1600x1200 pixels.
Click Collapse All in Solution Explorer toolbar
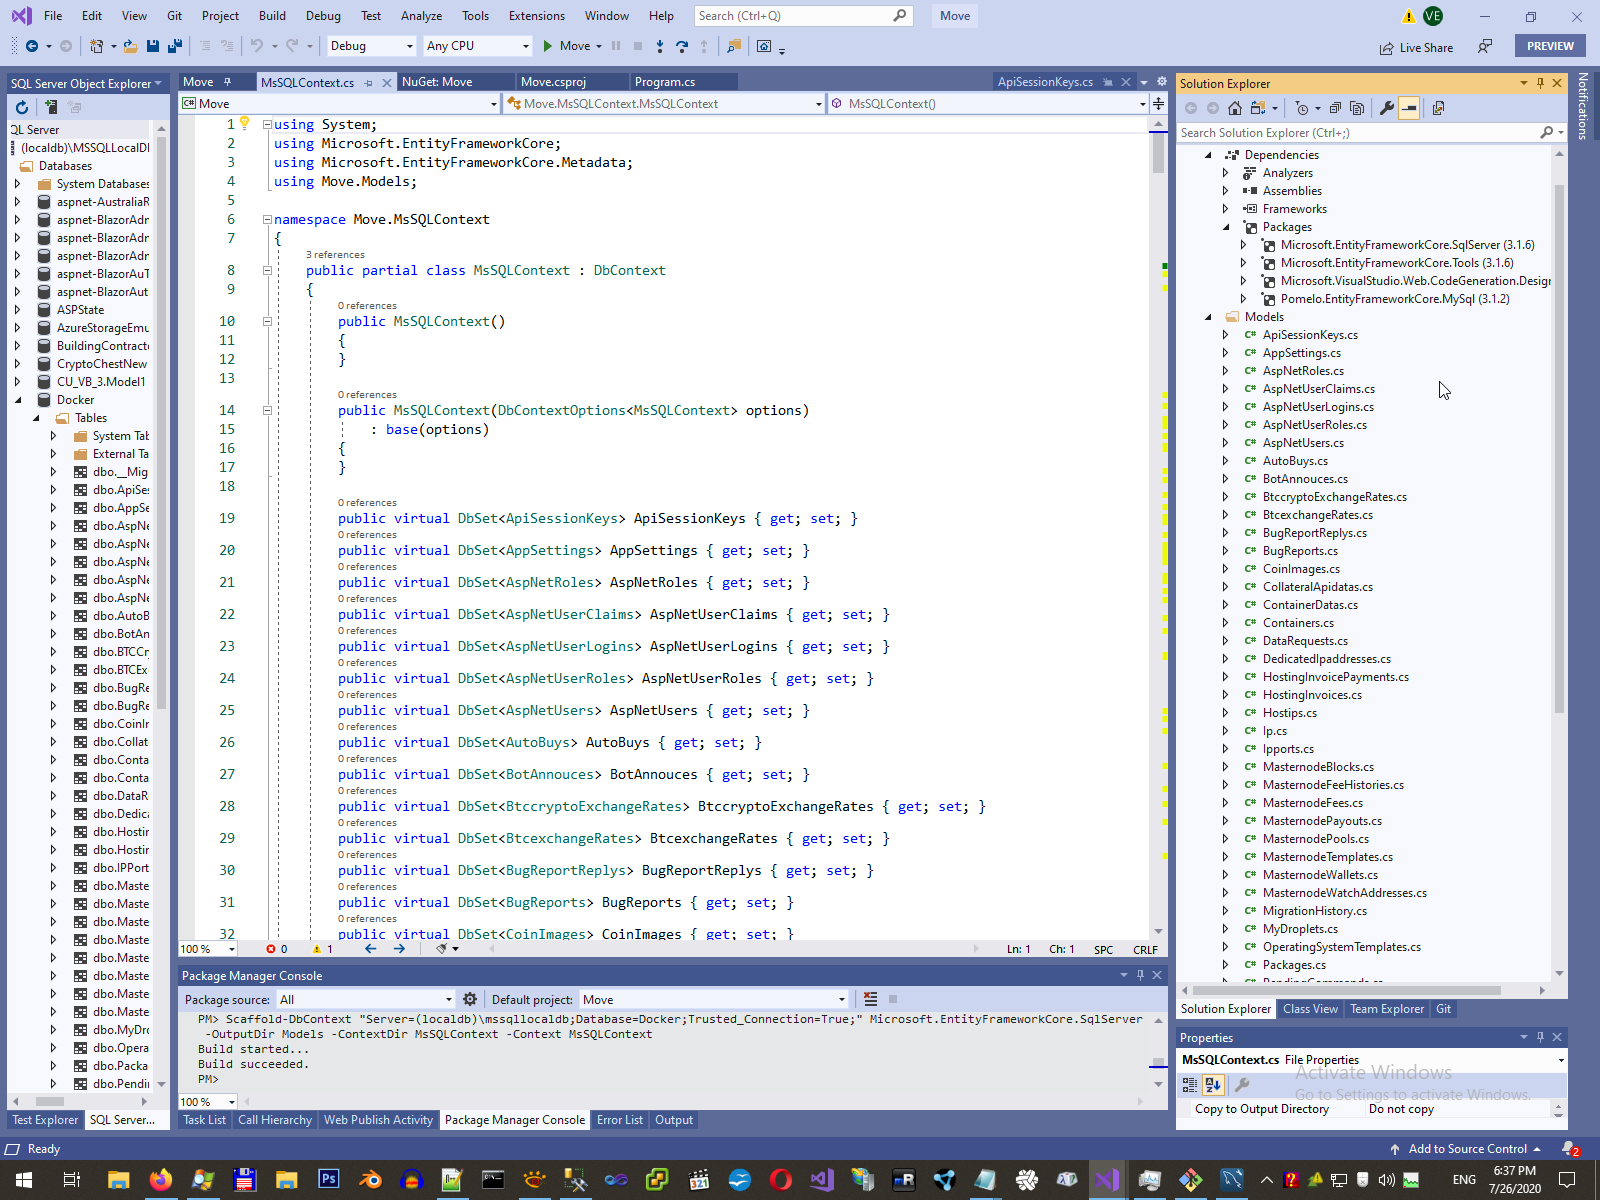pos(1335,108)
